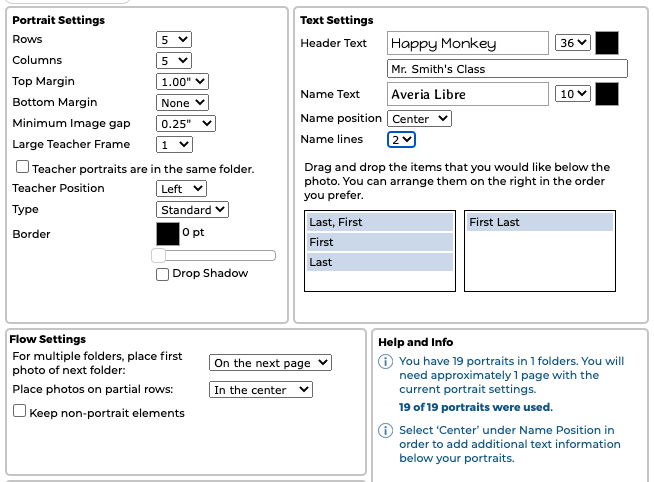The height and width of the screenshot is (482, 654).
Task: Open the Bottom Margin dropdown
Action: coord(183,102)
